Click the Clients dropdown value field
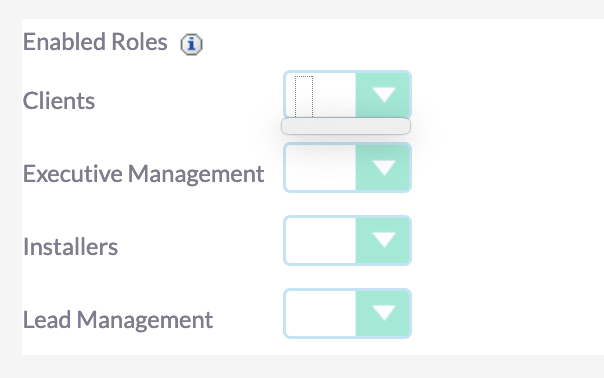 point(320,94)
